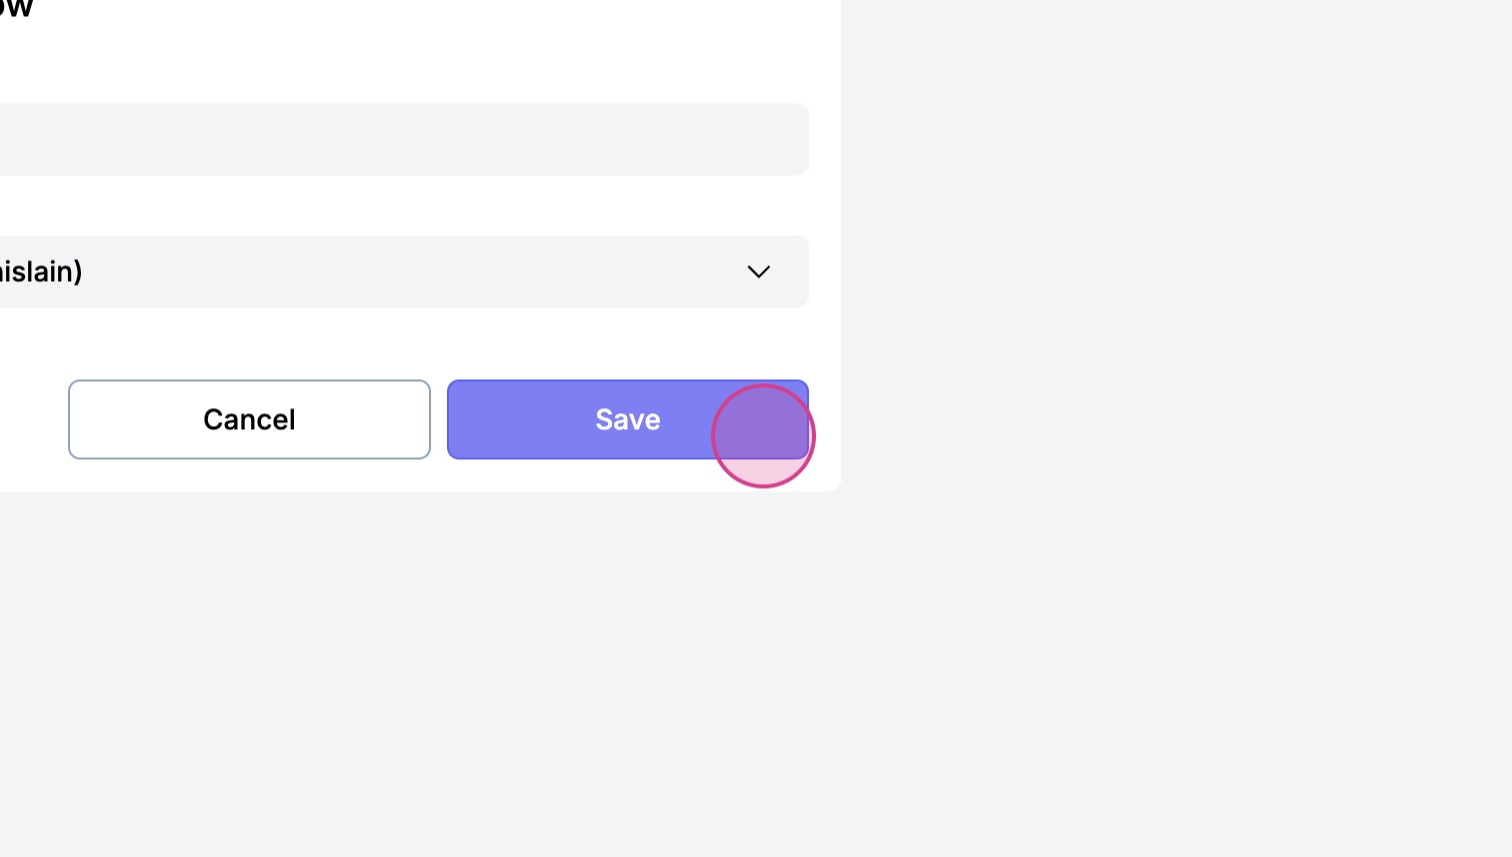Click the partially visible dialog heading
The width and height of the screenshot is (1512, 857).
coord(16,10)
